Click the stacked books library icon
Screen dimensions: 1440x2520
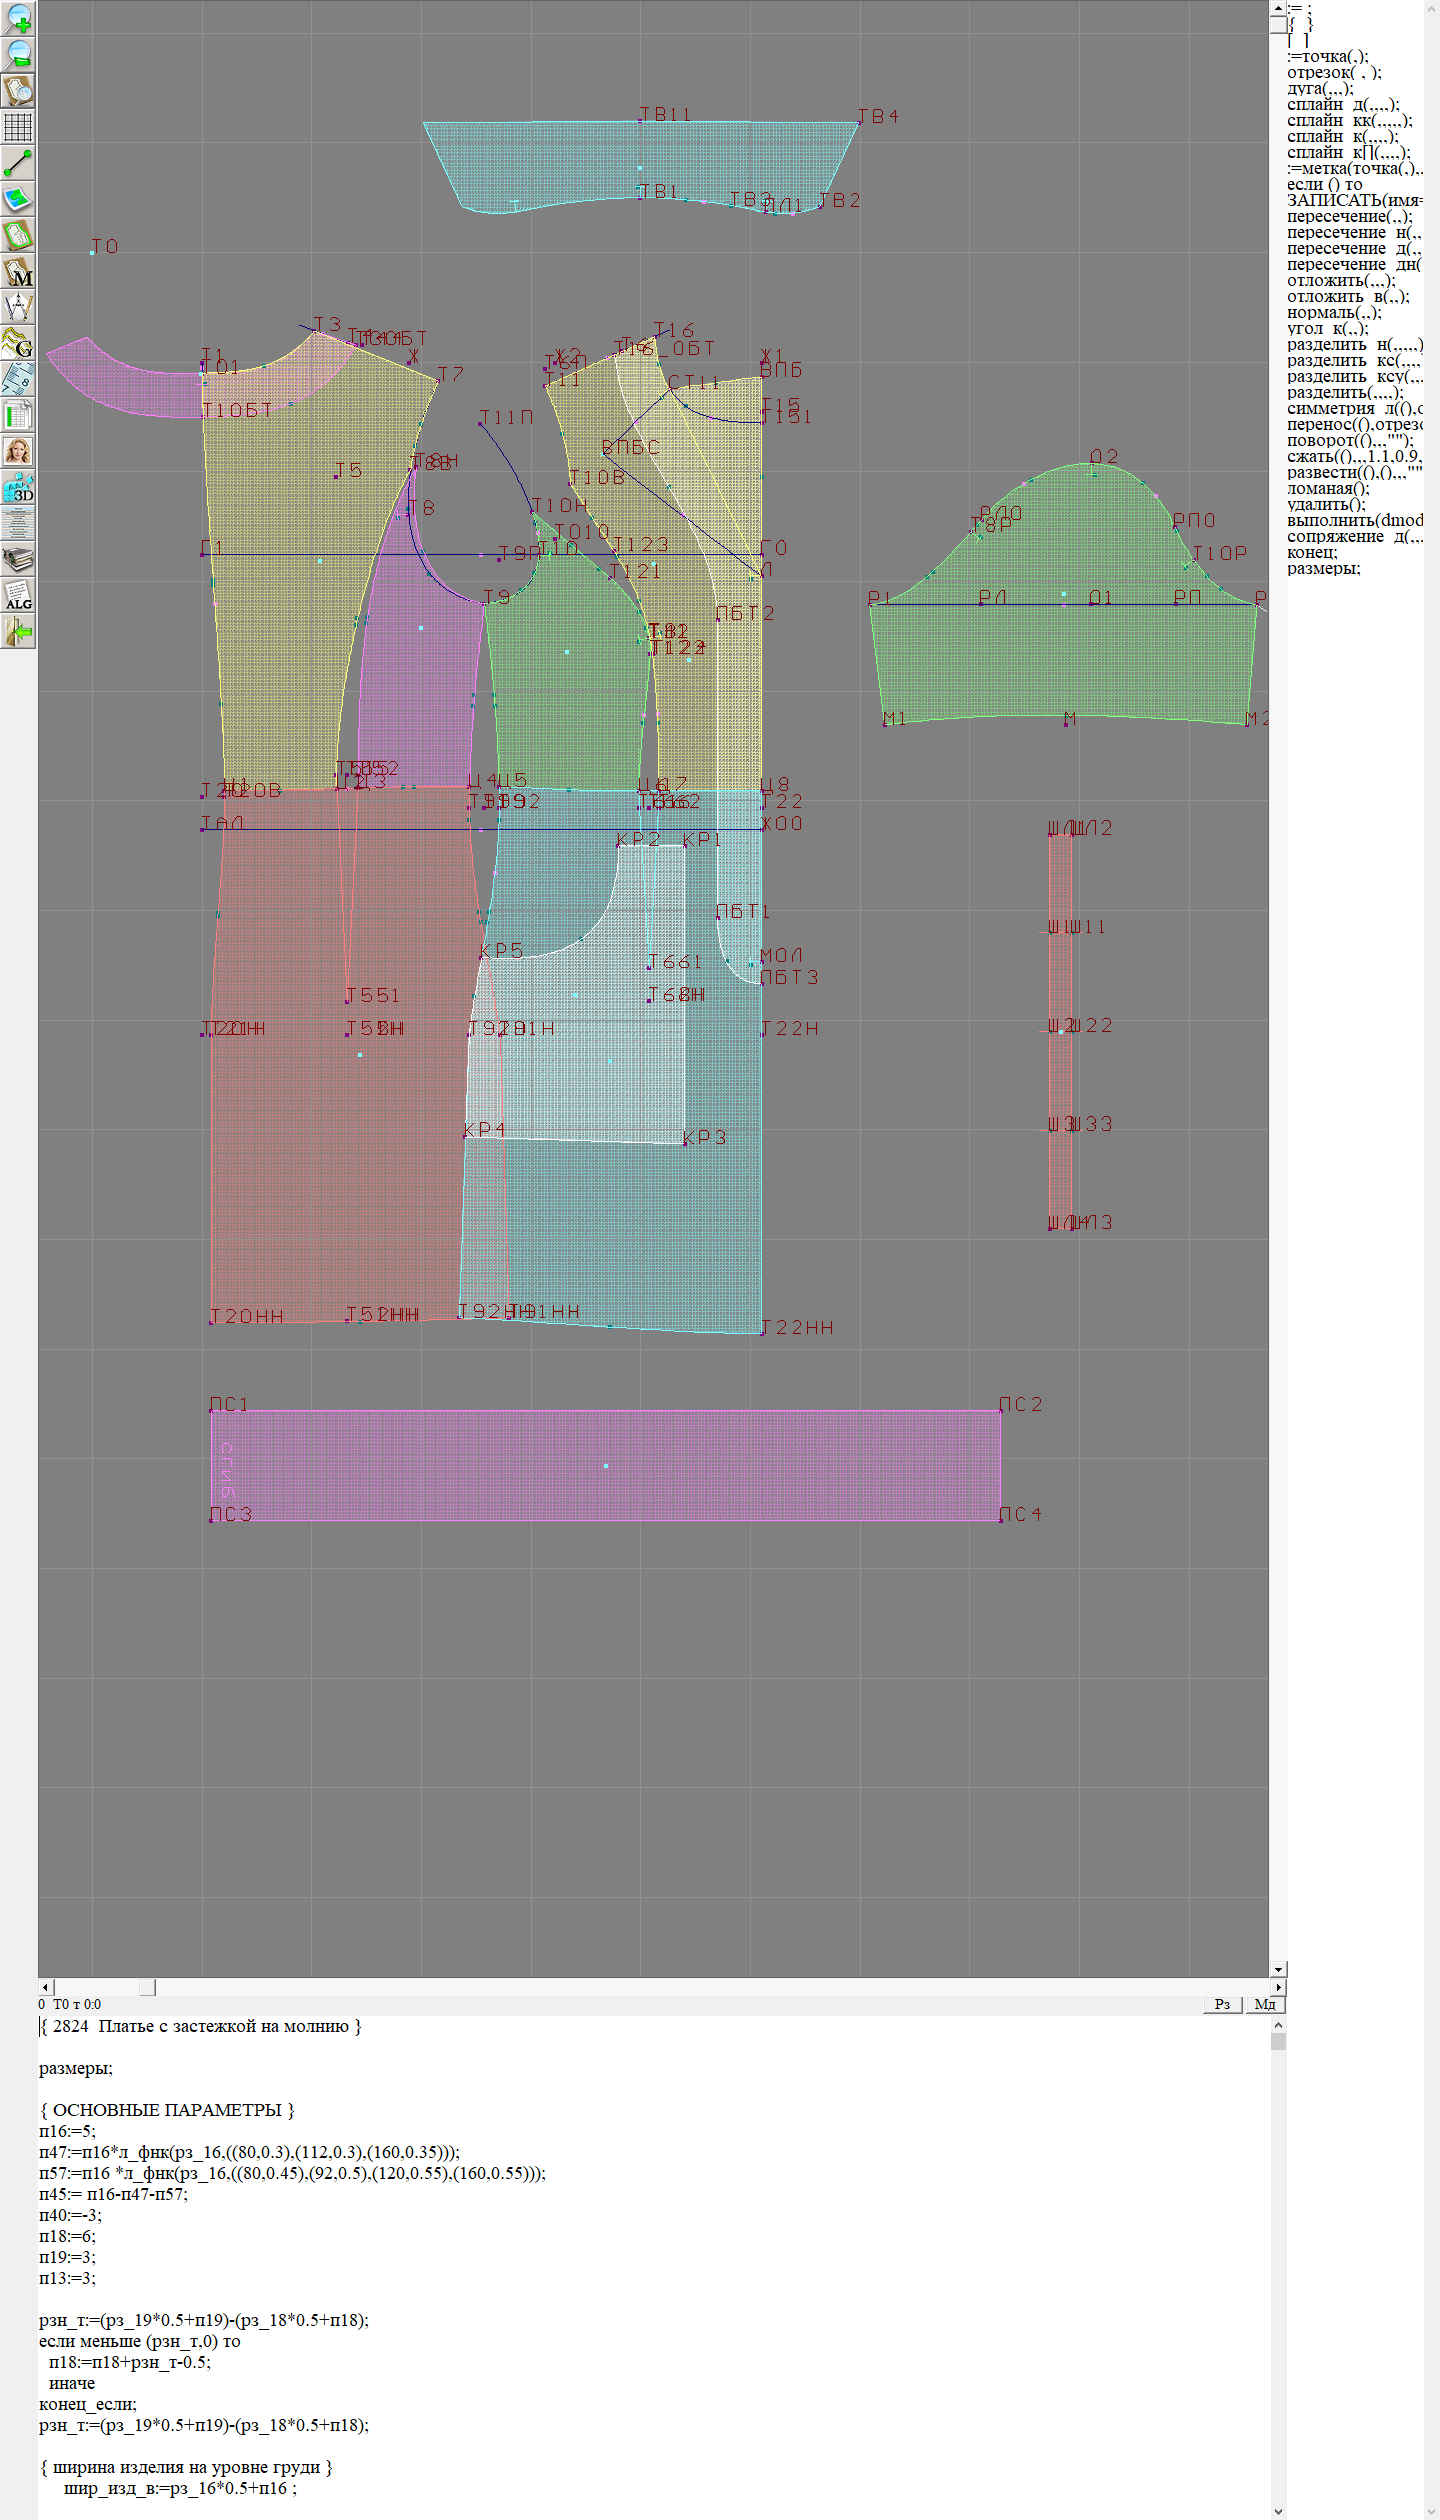(18, 560)
